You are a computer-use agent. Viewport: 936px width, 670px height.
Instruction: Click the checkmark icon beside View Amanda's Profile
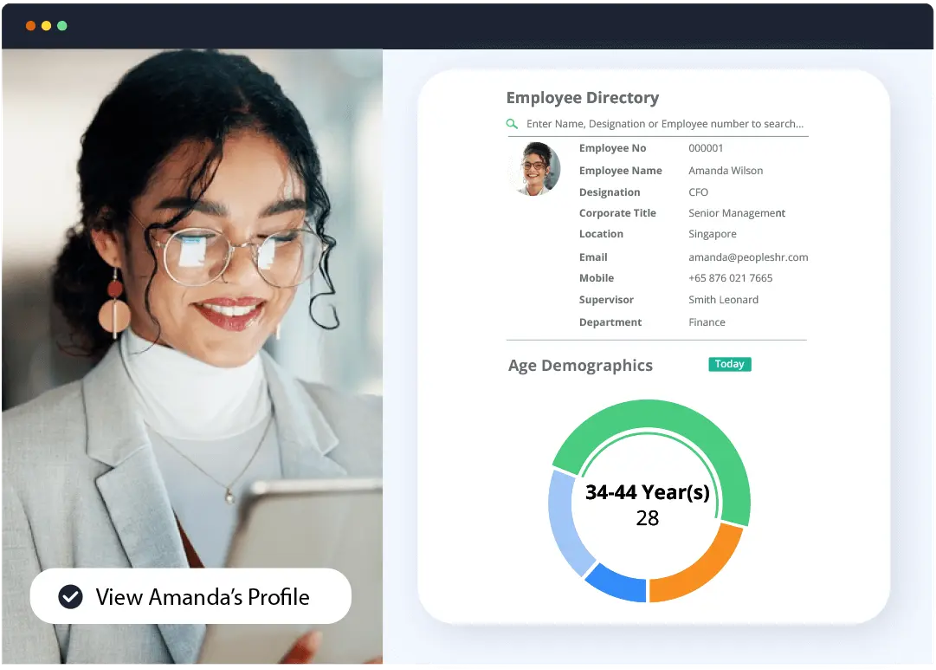pyautogui.click(x=70, y=597)
